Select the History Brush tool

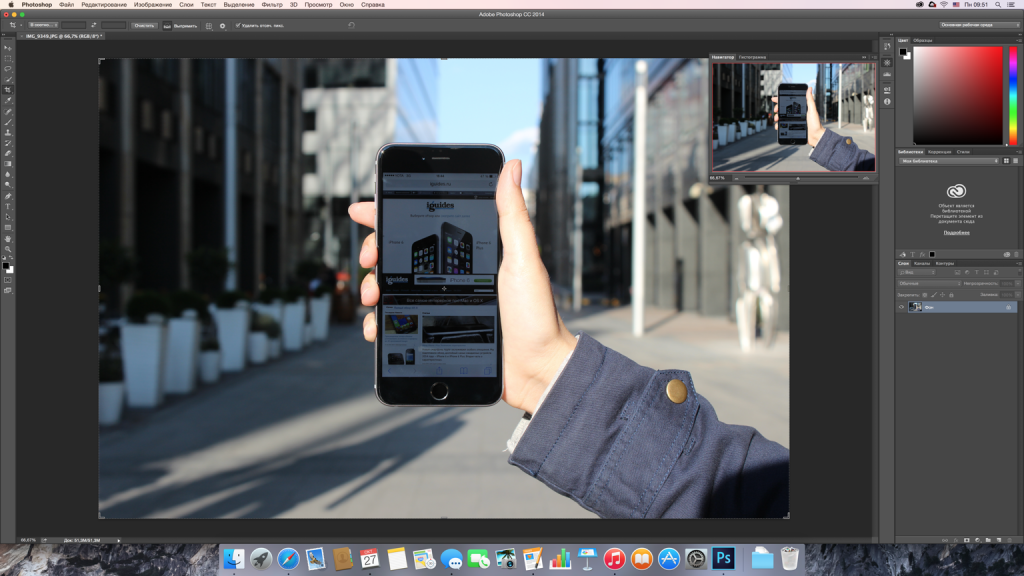click(8, 143)
